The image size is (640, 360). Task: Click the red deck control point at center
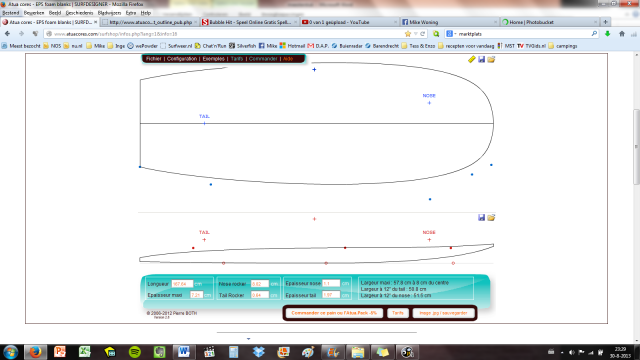[x=345, y=248]
